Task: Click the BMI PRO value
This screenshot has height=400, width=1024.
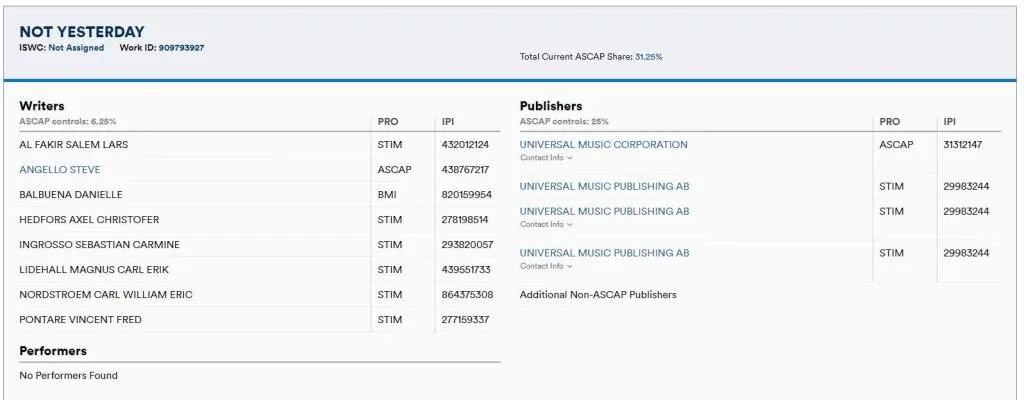Action: [387, 195]
